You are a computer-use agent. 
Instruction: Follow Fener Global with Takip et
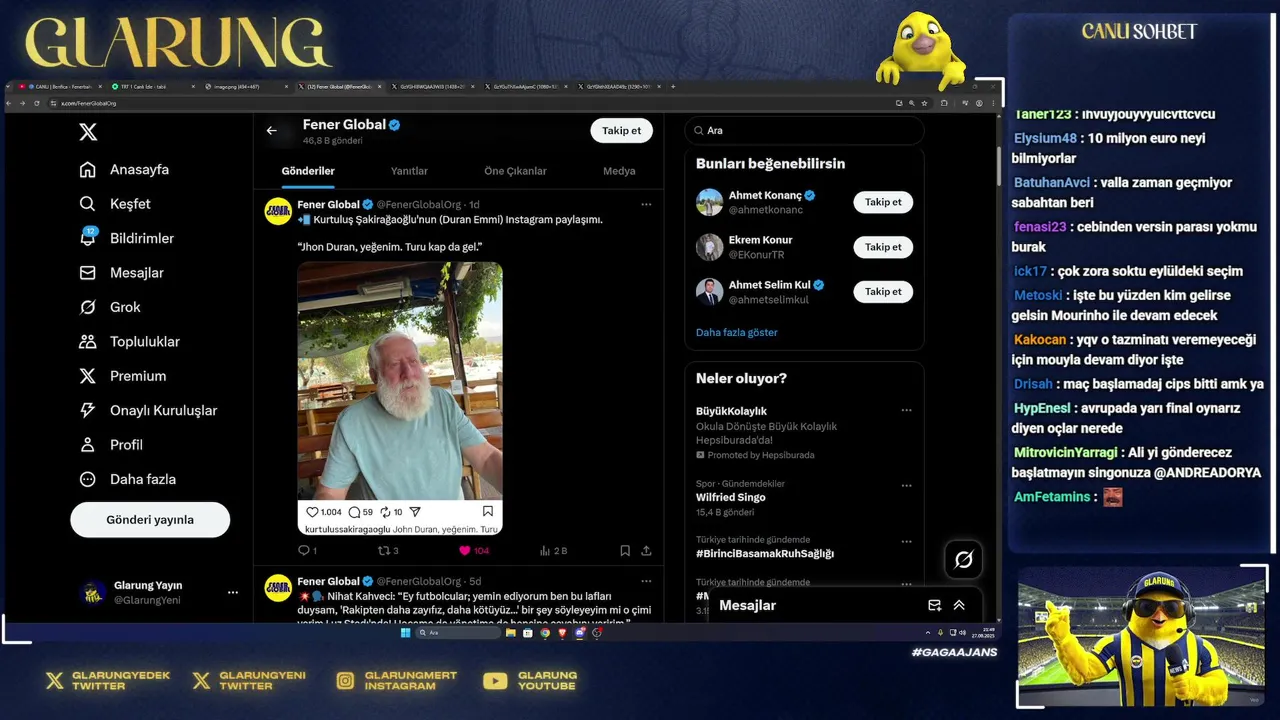click(621, 131)
